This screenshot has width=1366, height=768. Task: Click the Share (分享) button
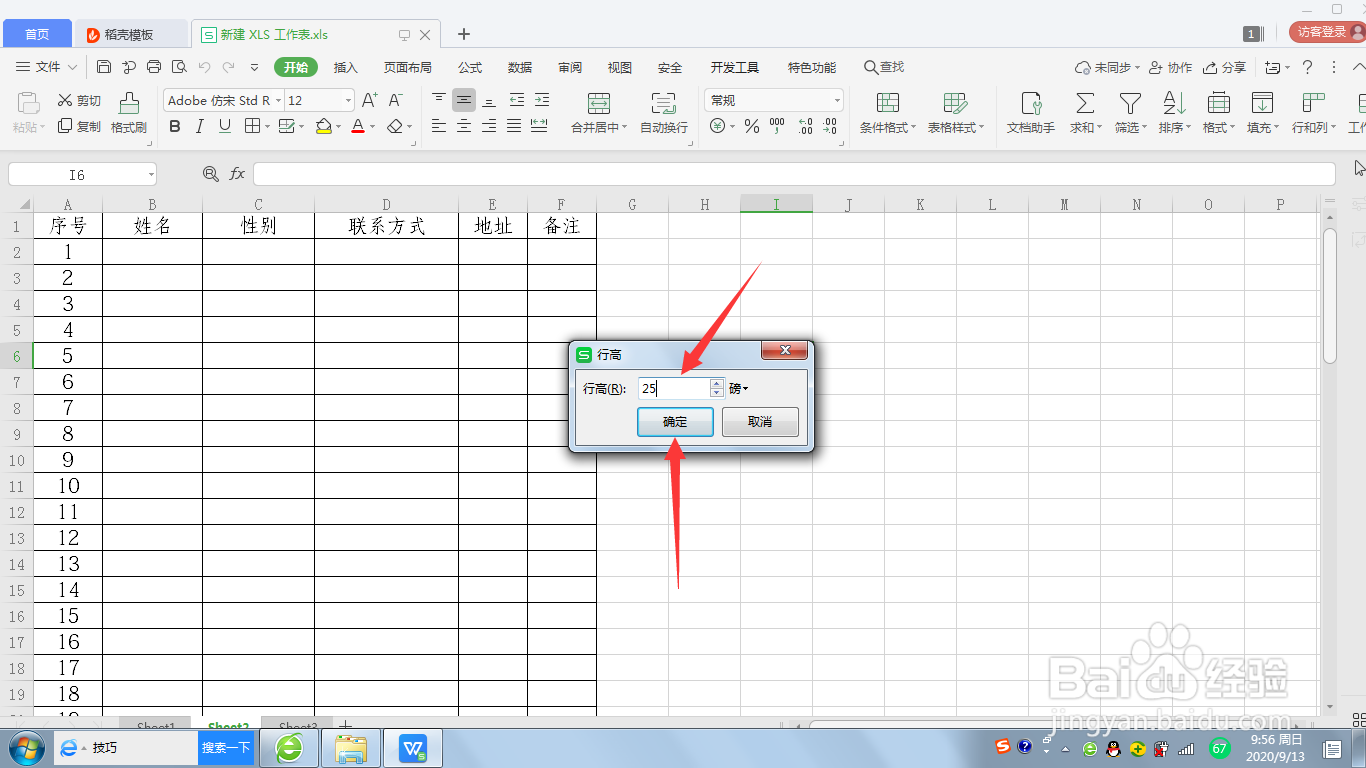(x=1225, y=67)
